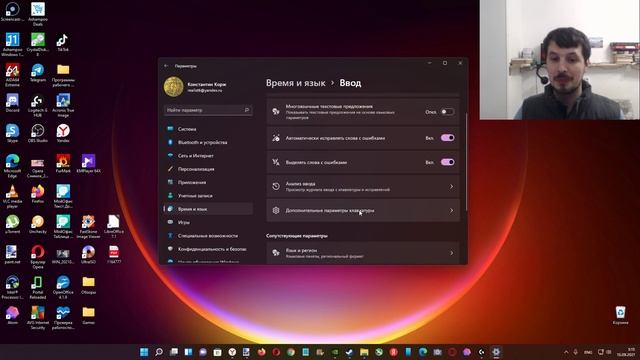
Task: Open paint.net desktop shortcut
Action: pos(12,254)
